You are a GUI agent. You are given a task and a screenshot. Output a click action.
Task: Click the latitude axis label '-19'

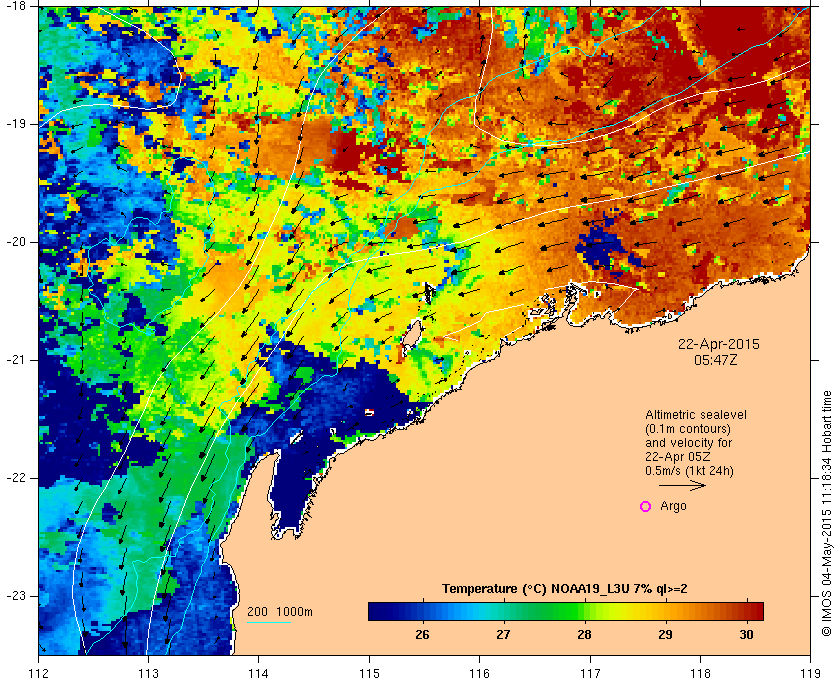15,124
